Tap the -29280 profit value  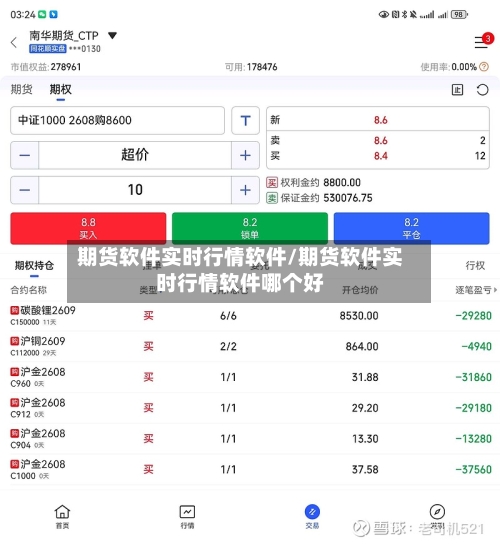click(x=473, y=316)
